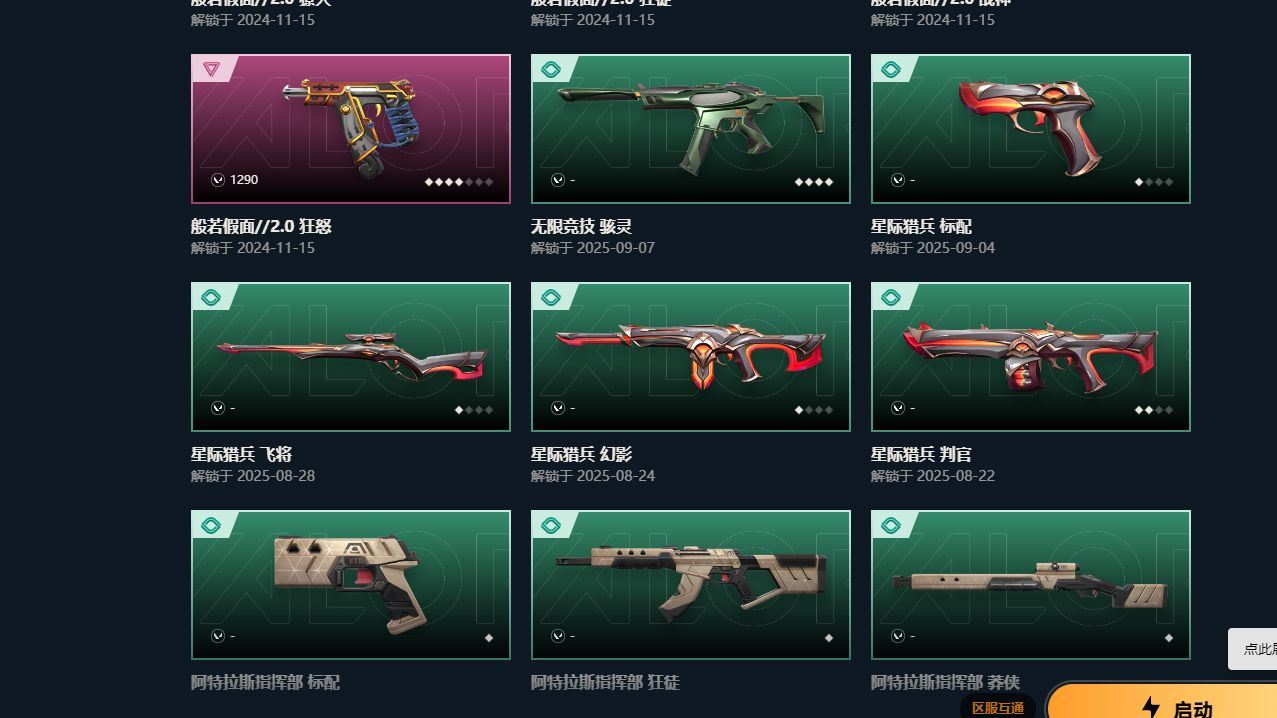Screen dimensions: 1277x718
Task: Click the lightning bolt icon on 启动 button
Action: (1151, 708)
